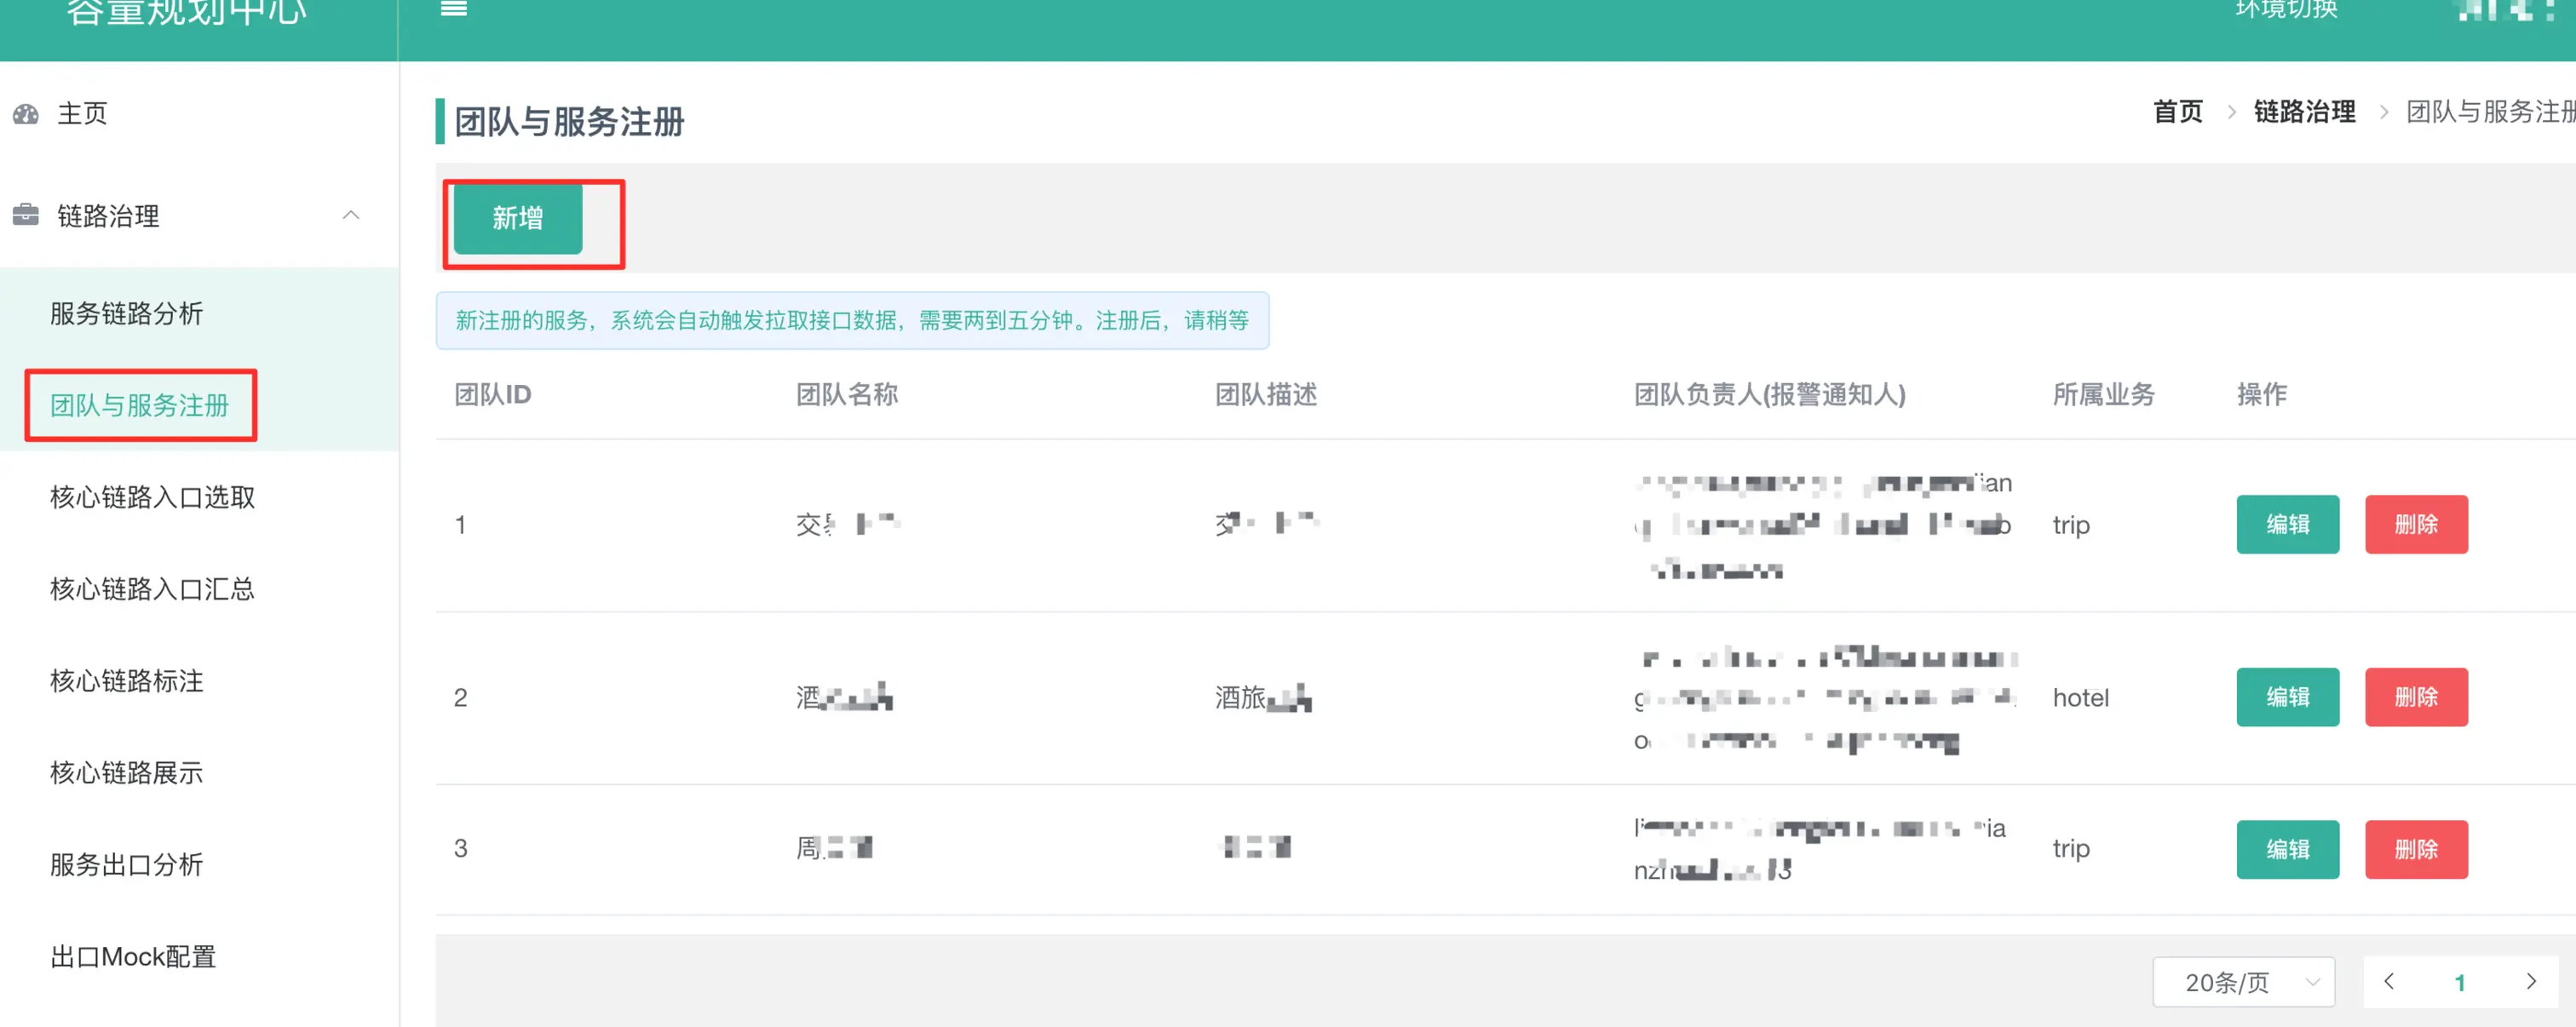Go to previous page arrow
2576x1027 pixels.
click(2389, 981)
